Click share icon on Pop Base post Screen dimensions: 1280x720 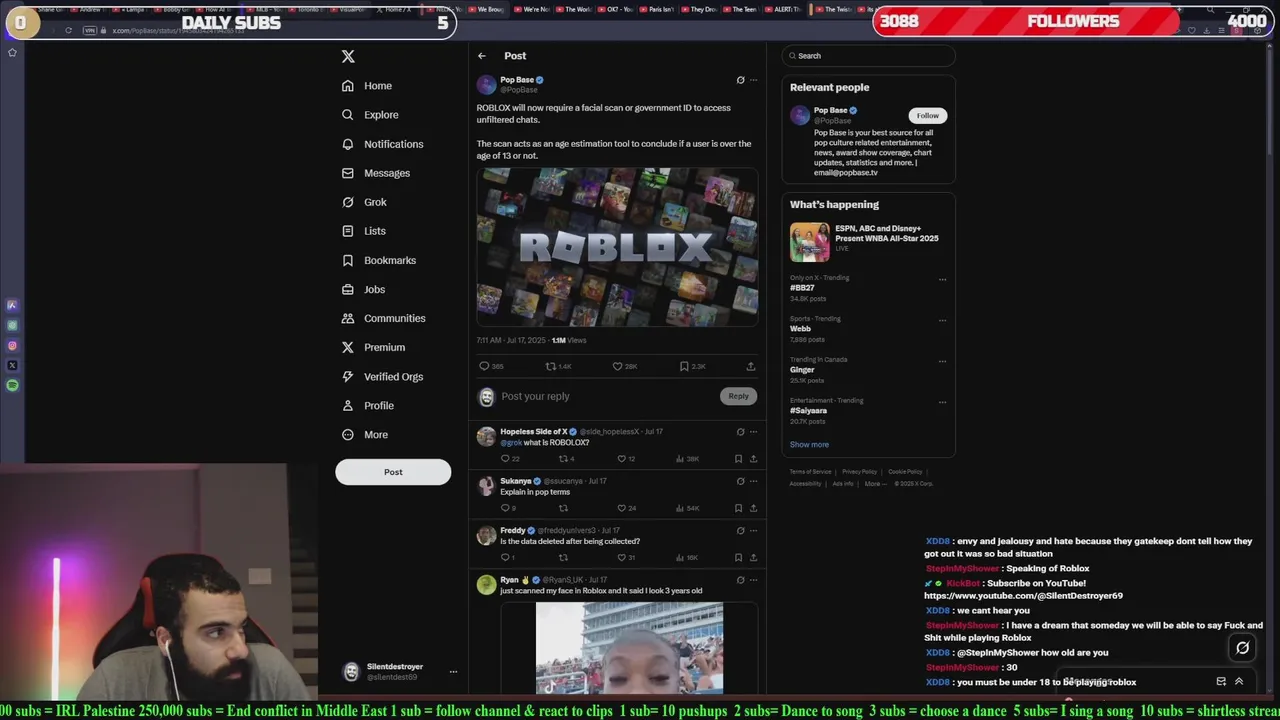click(751, 366)
